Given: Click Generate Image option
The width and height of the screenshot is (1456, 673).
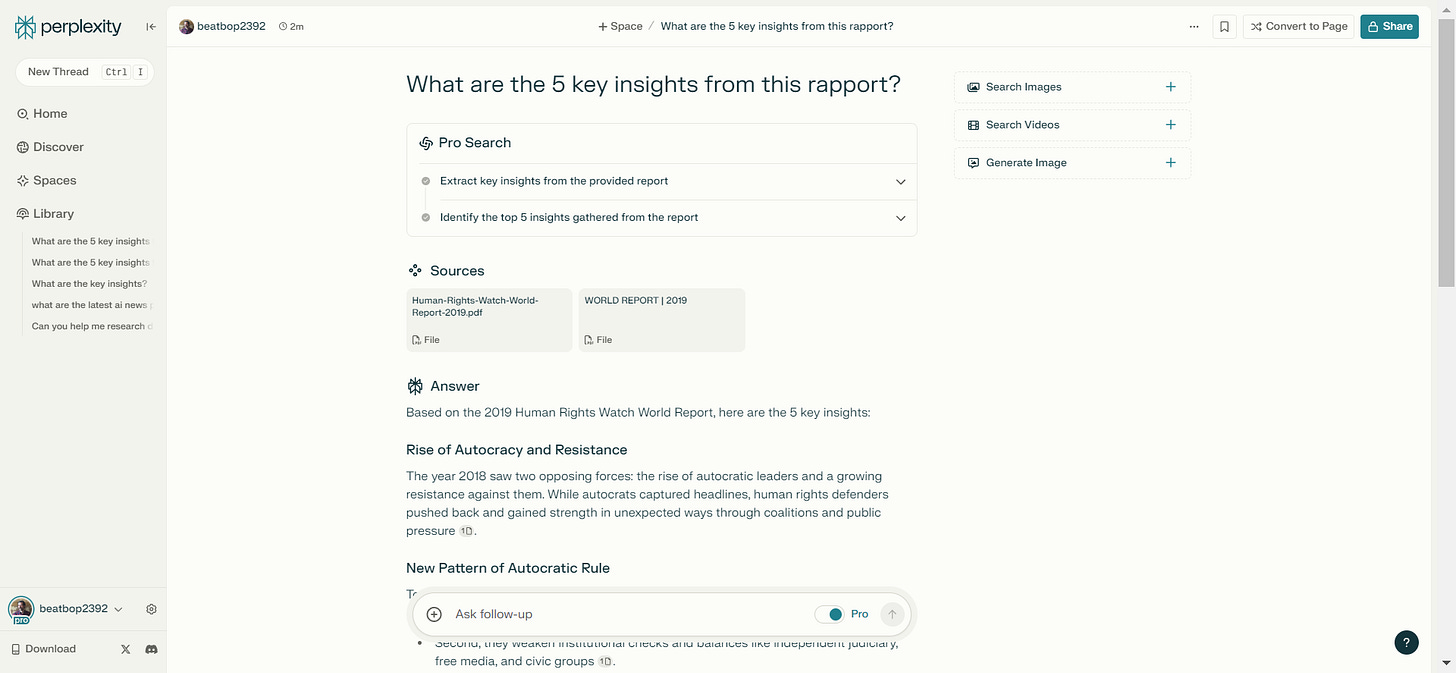Looking at the screenshot, I should [x=1072, y=163].
